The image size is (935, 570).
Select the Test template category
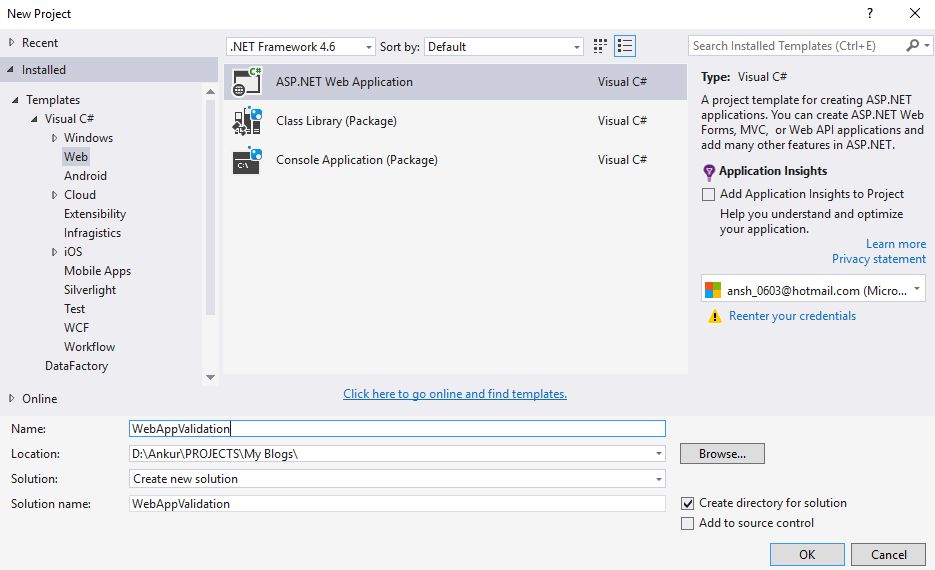pos(75,309)
